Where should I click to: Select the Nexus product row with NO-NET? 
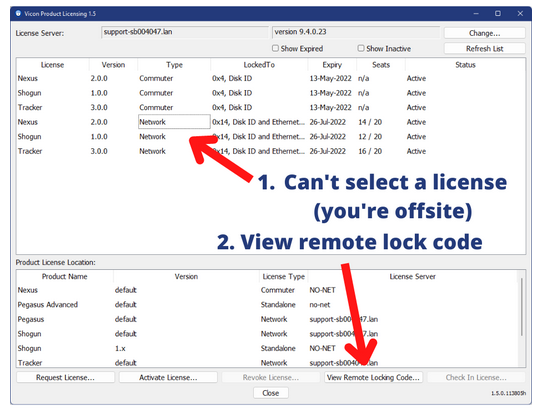point(267,290)
